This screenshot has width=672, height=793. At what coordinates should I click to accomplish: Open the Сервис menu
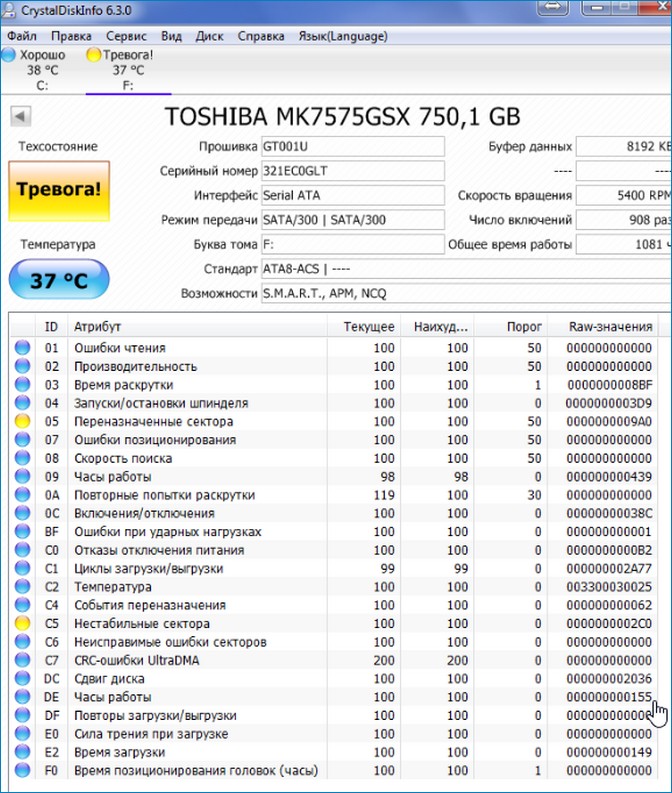pyautogui.click(x=128, y=36)
